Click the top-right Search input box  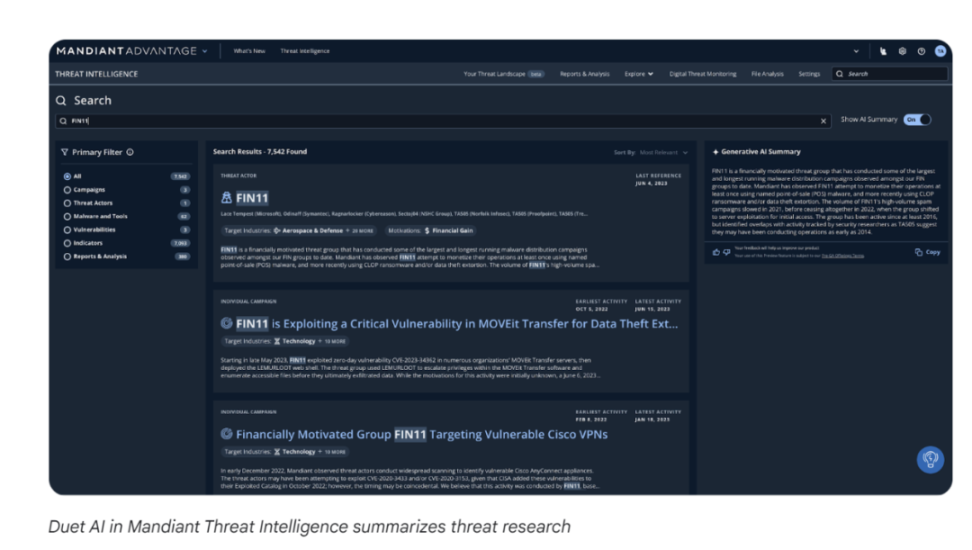pyautogui.click(x=890, y=74)
